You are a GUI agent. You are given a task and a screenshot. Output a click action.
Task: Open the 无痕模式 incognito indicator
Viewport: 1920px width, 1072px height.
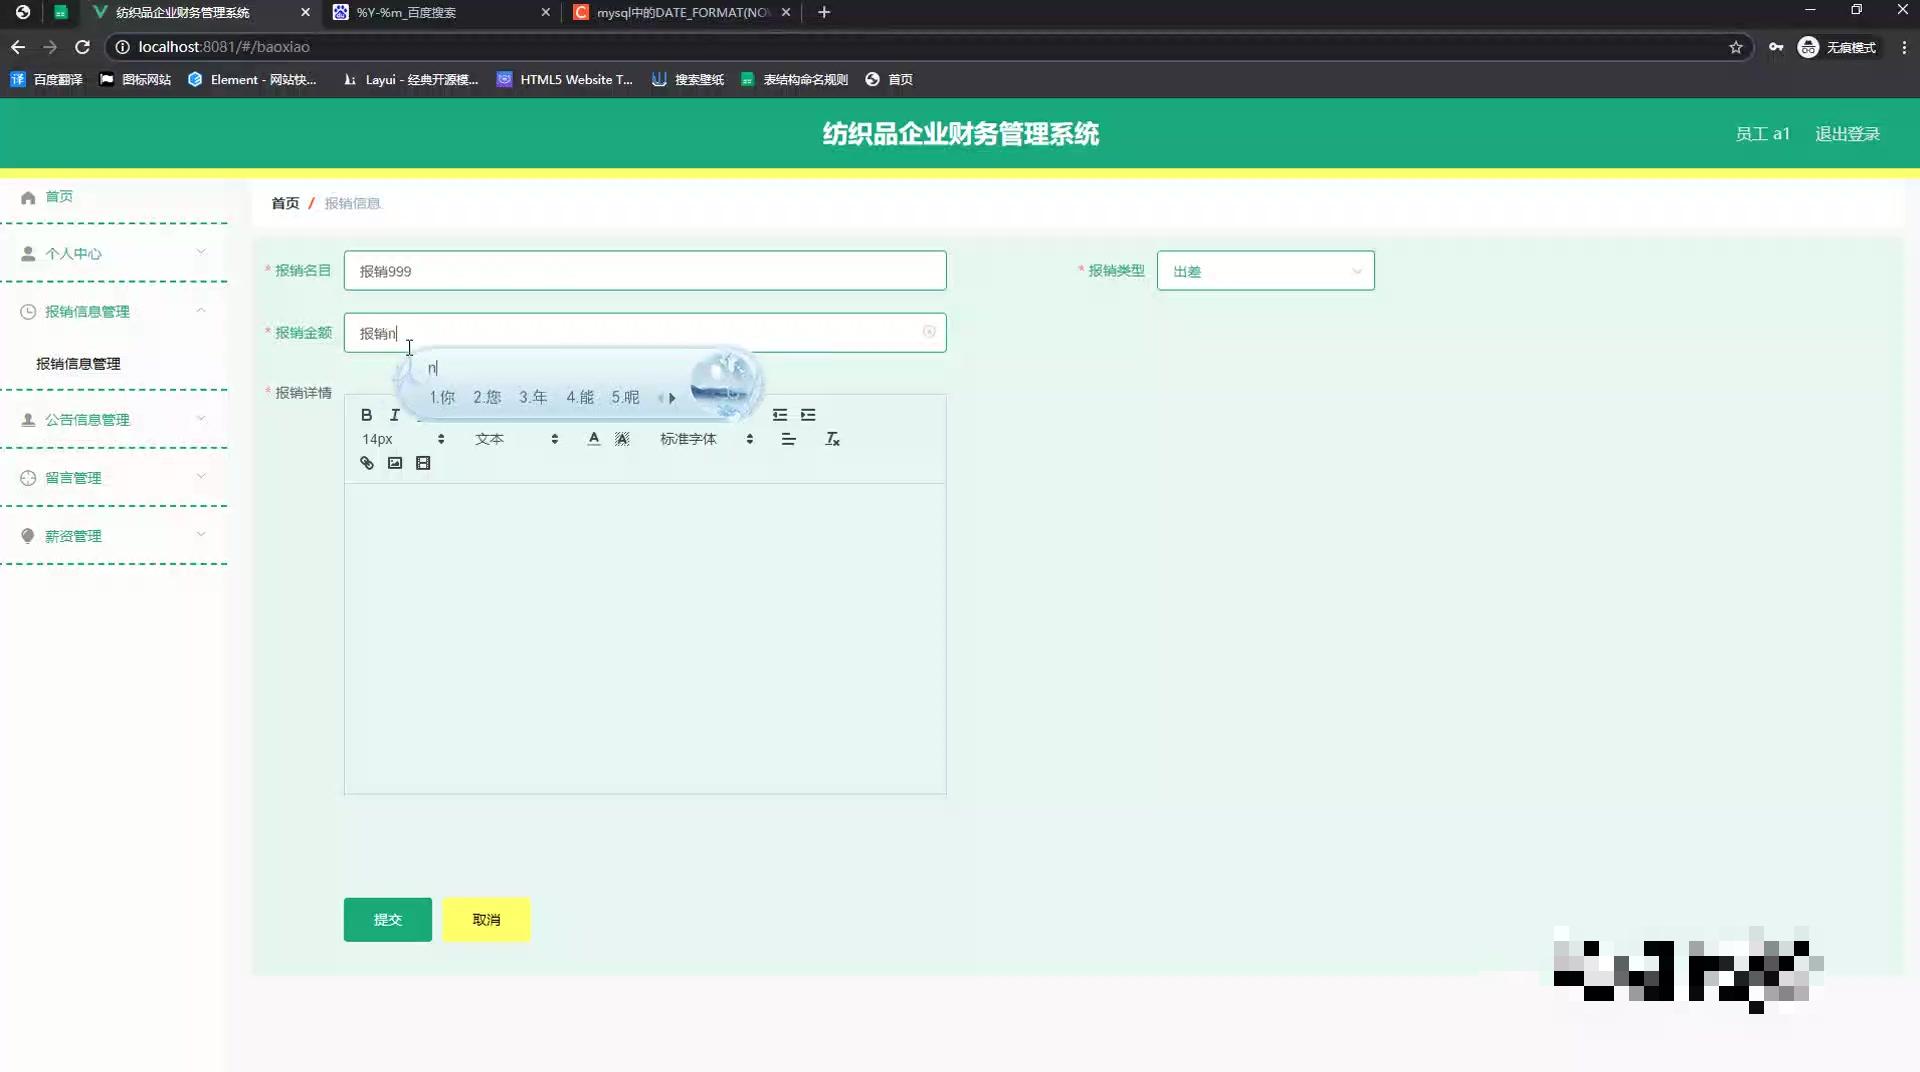coord(1837,47)
